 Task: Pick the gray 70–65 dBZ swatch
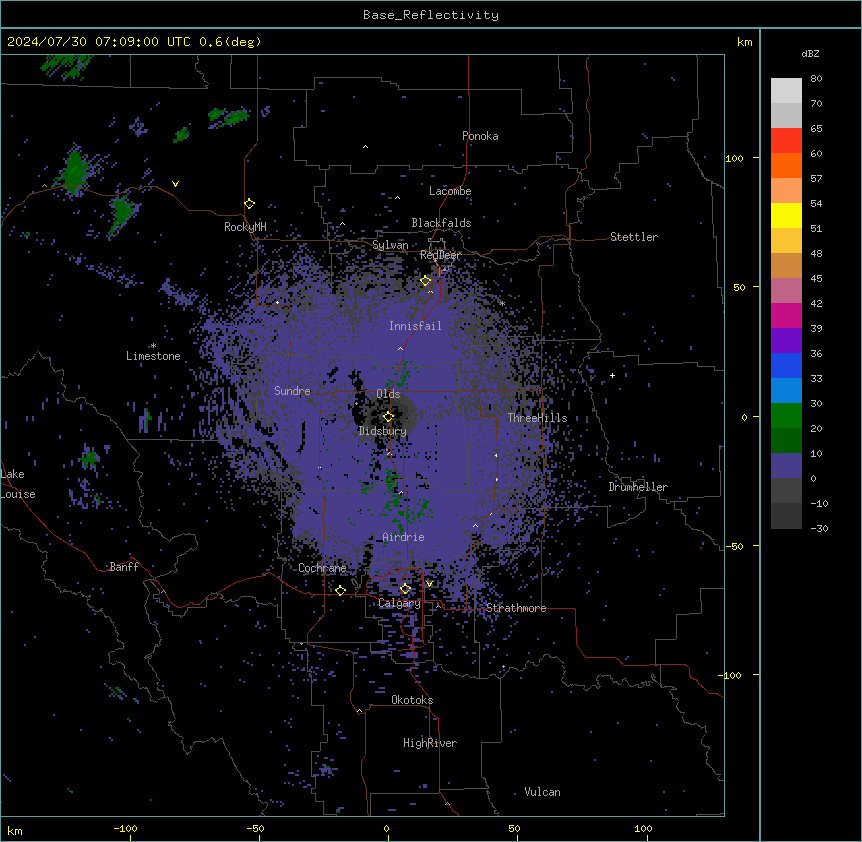click(786, 115)
